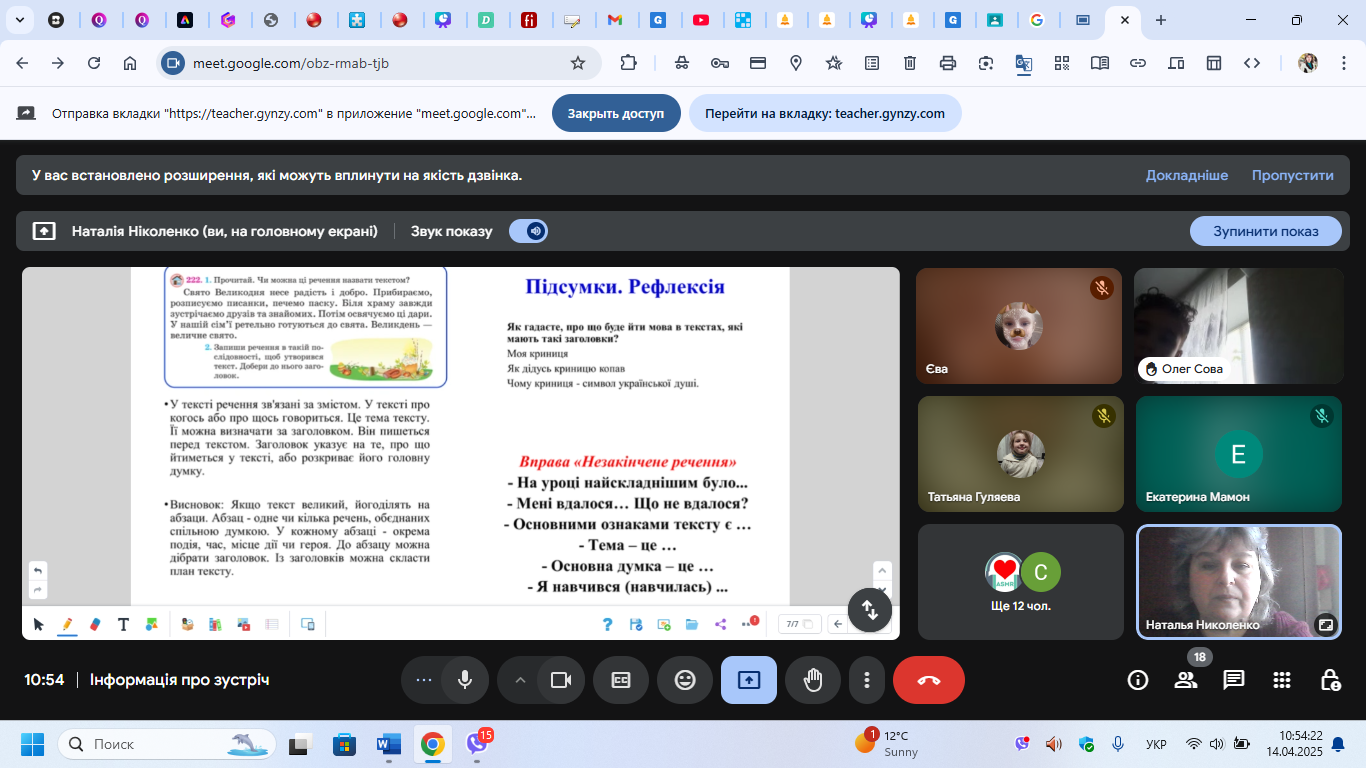Open the Татьяна Гуляева participant tile

(1019, 454)
